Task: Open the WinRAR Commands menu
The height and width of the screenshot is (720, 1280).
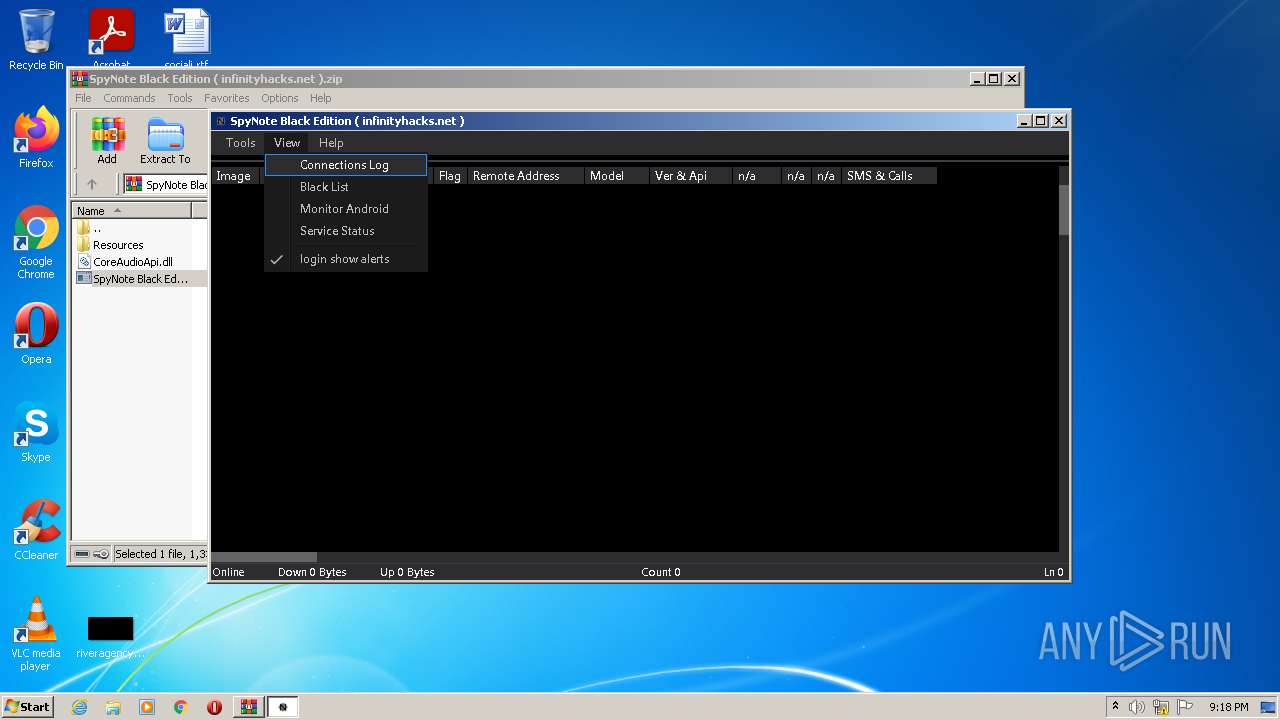Action: tap(129, 98)
